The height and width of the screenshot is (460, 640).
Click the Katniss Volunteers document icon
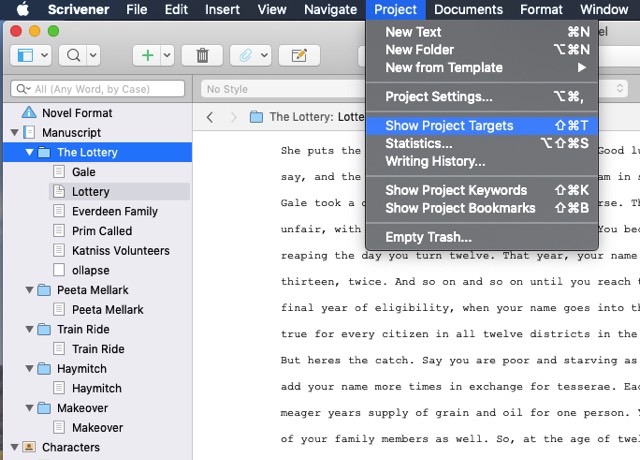coord(59,250)
